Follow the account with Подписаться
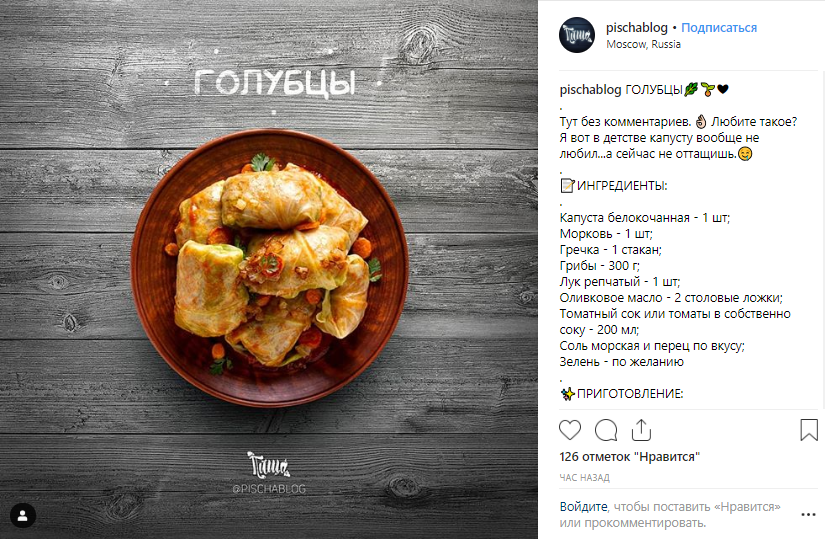The image size is (825, 539). tap(719, 28)
